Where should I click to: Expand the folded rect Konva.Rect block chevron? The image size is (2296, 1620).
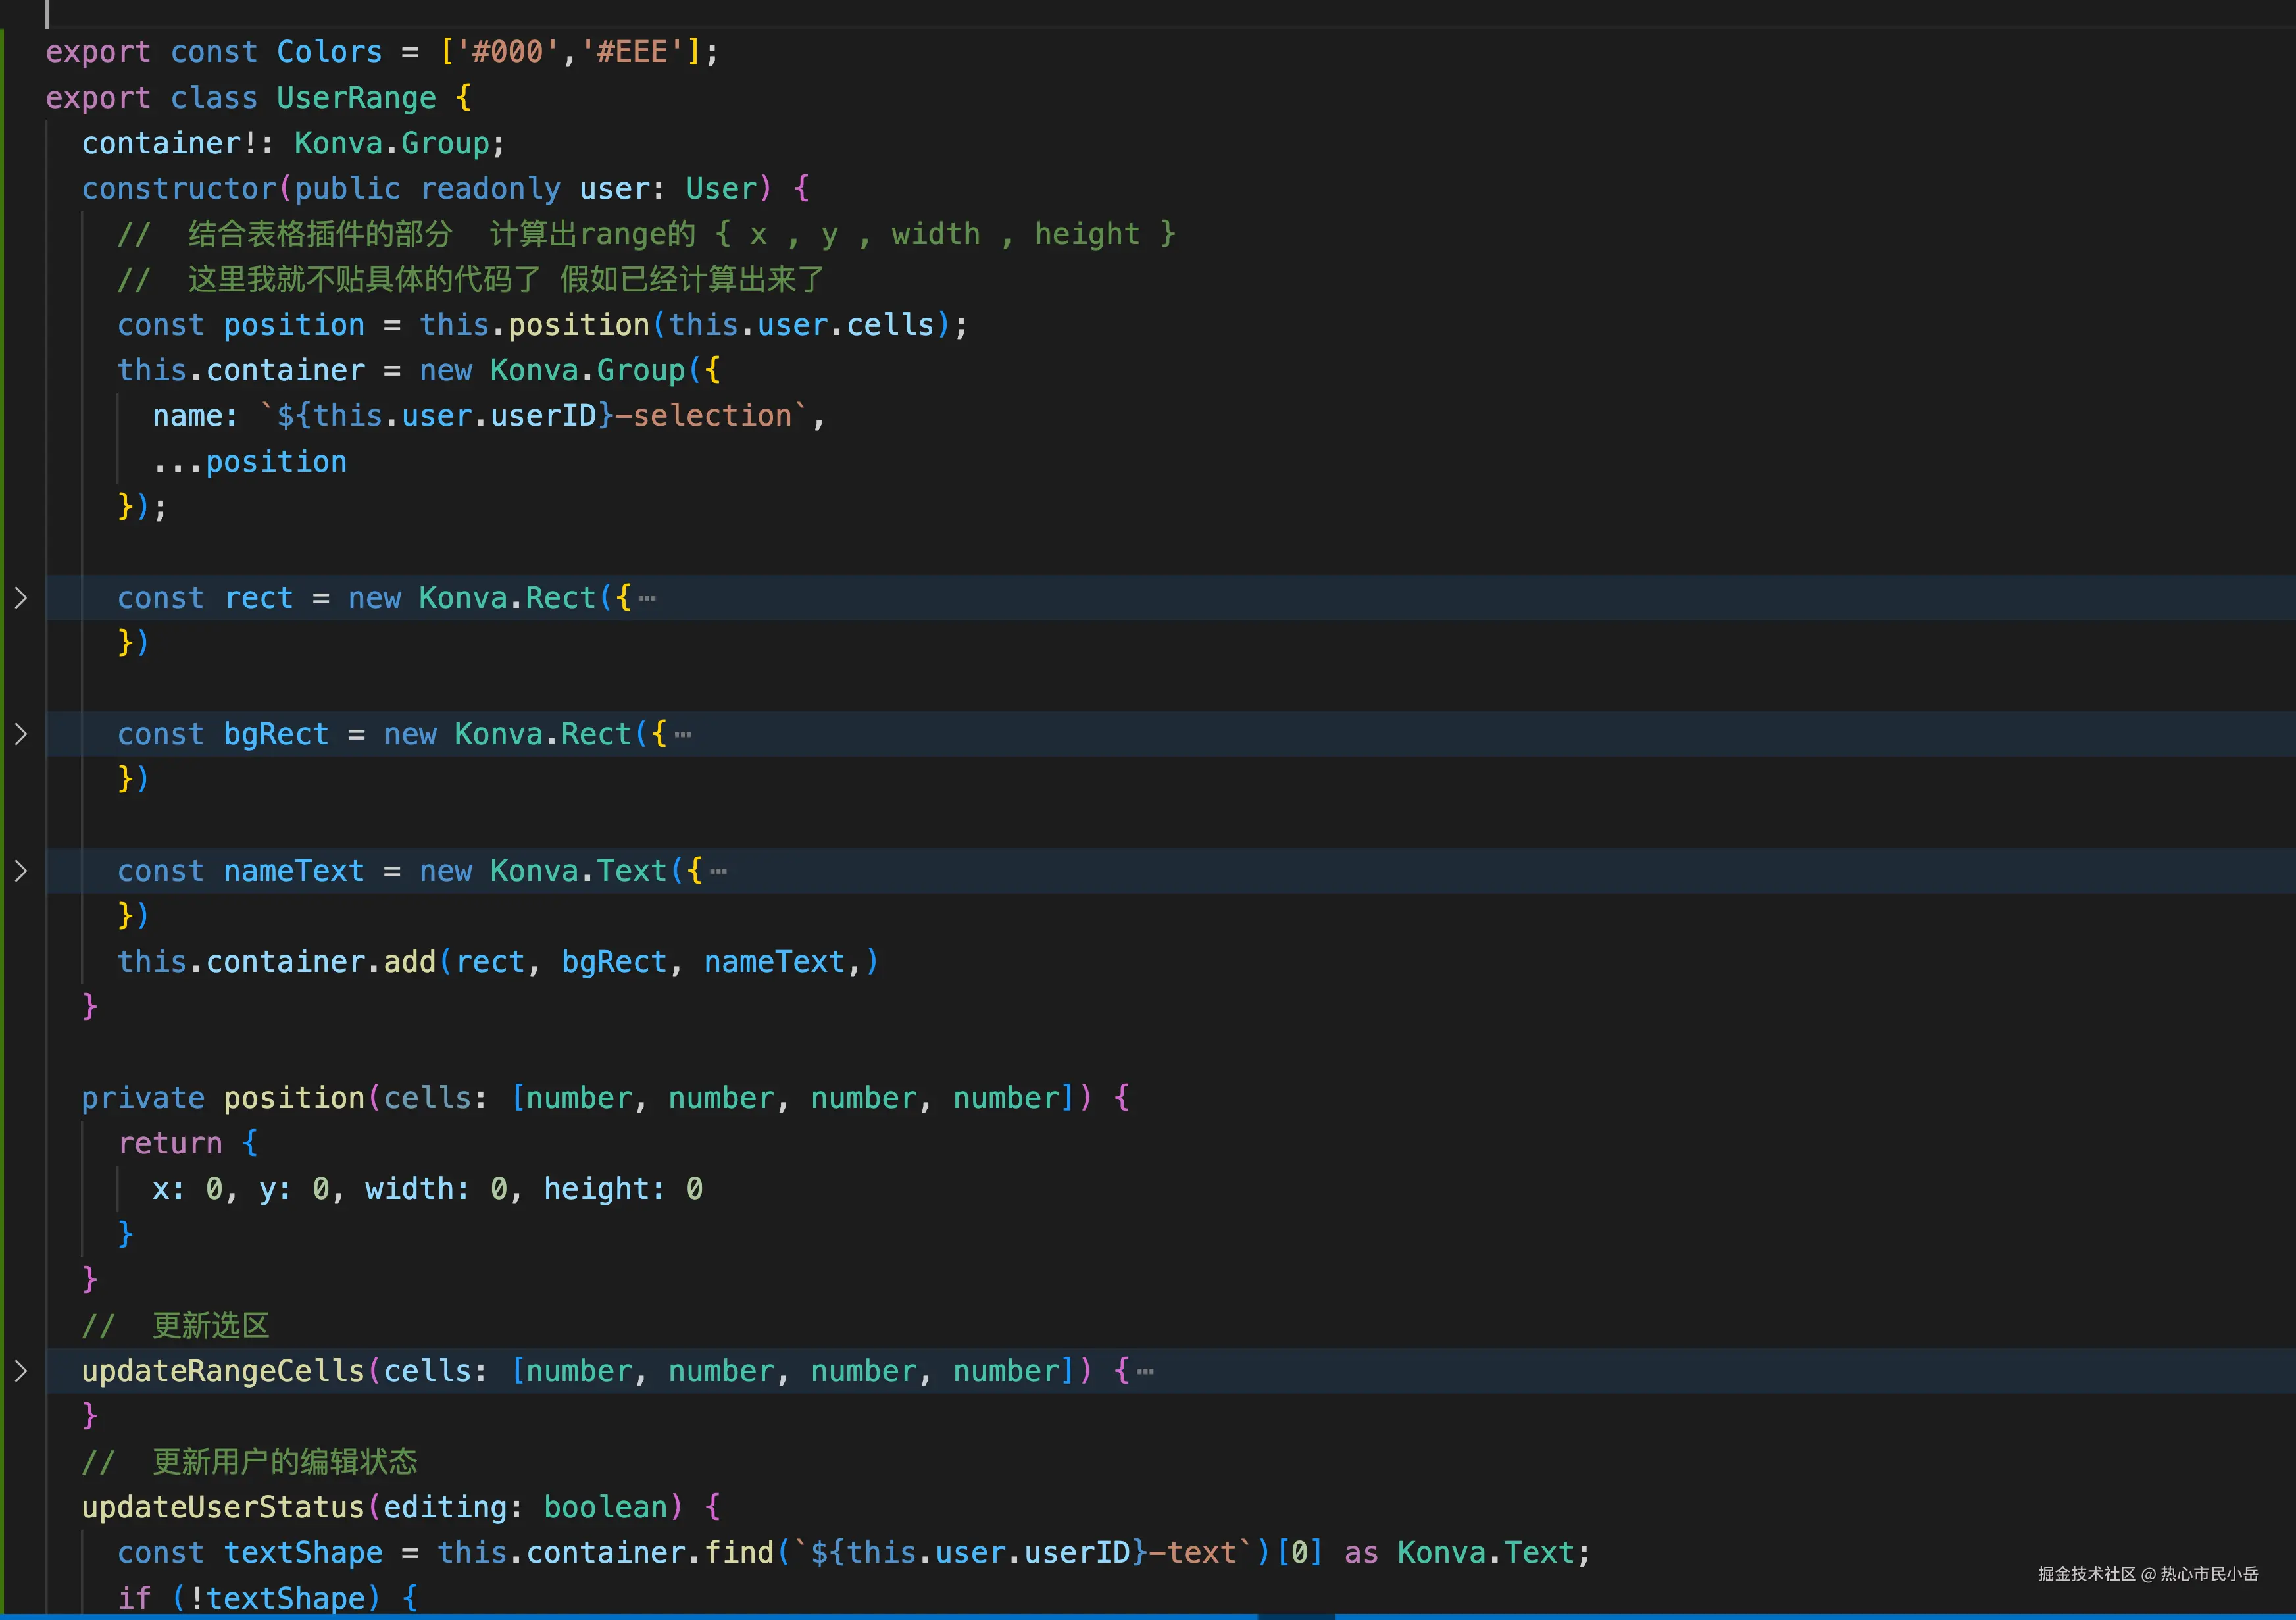(x=21, y=598)
